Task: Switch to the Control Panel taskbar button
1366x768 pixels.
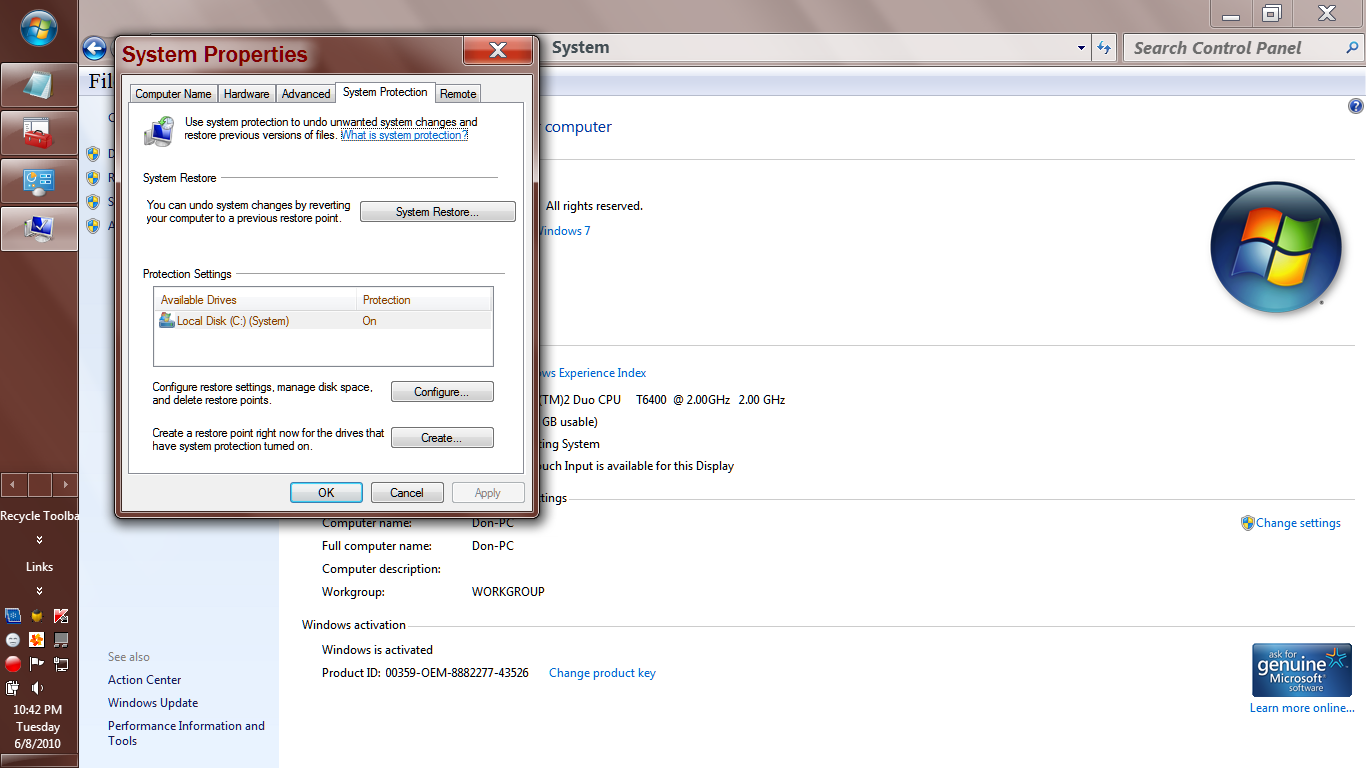Action: [39, 181]
